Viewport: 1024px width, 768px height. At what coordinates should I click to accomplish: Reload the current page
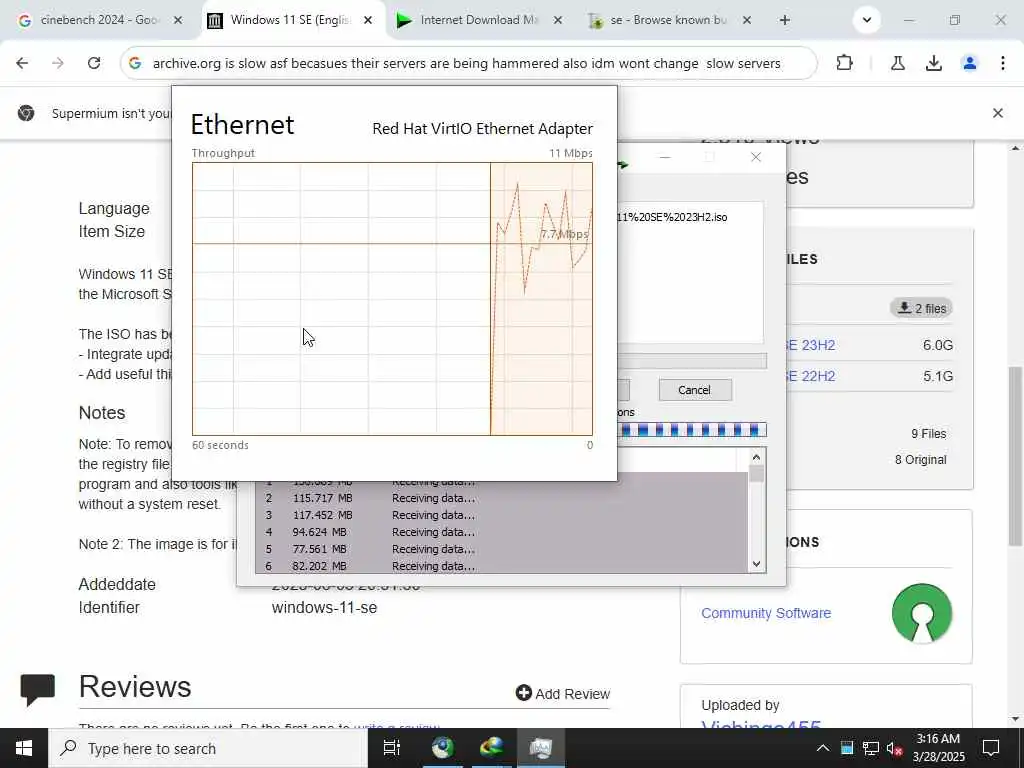[94, 63]
